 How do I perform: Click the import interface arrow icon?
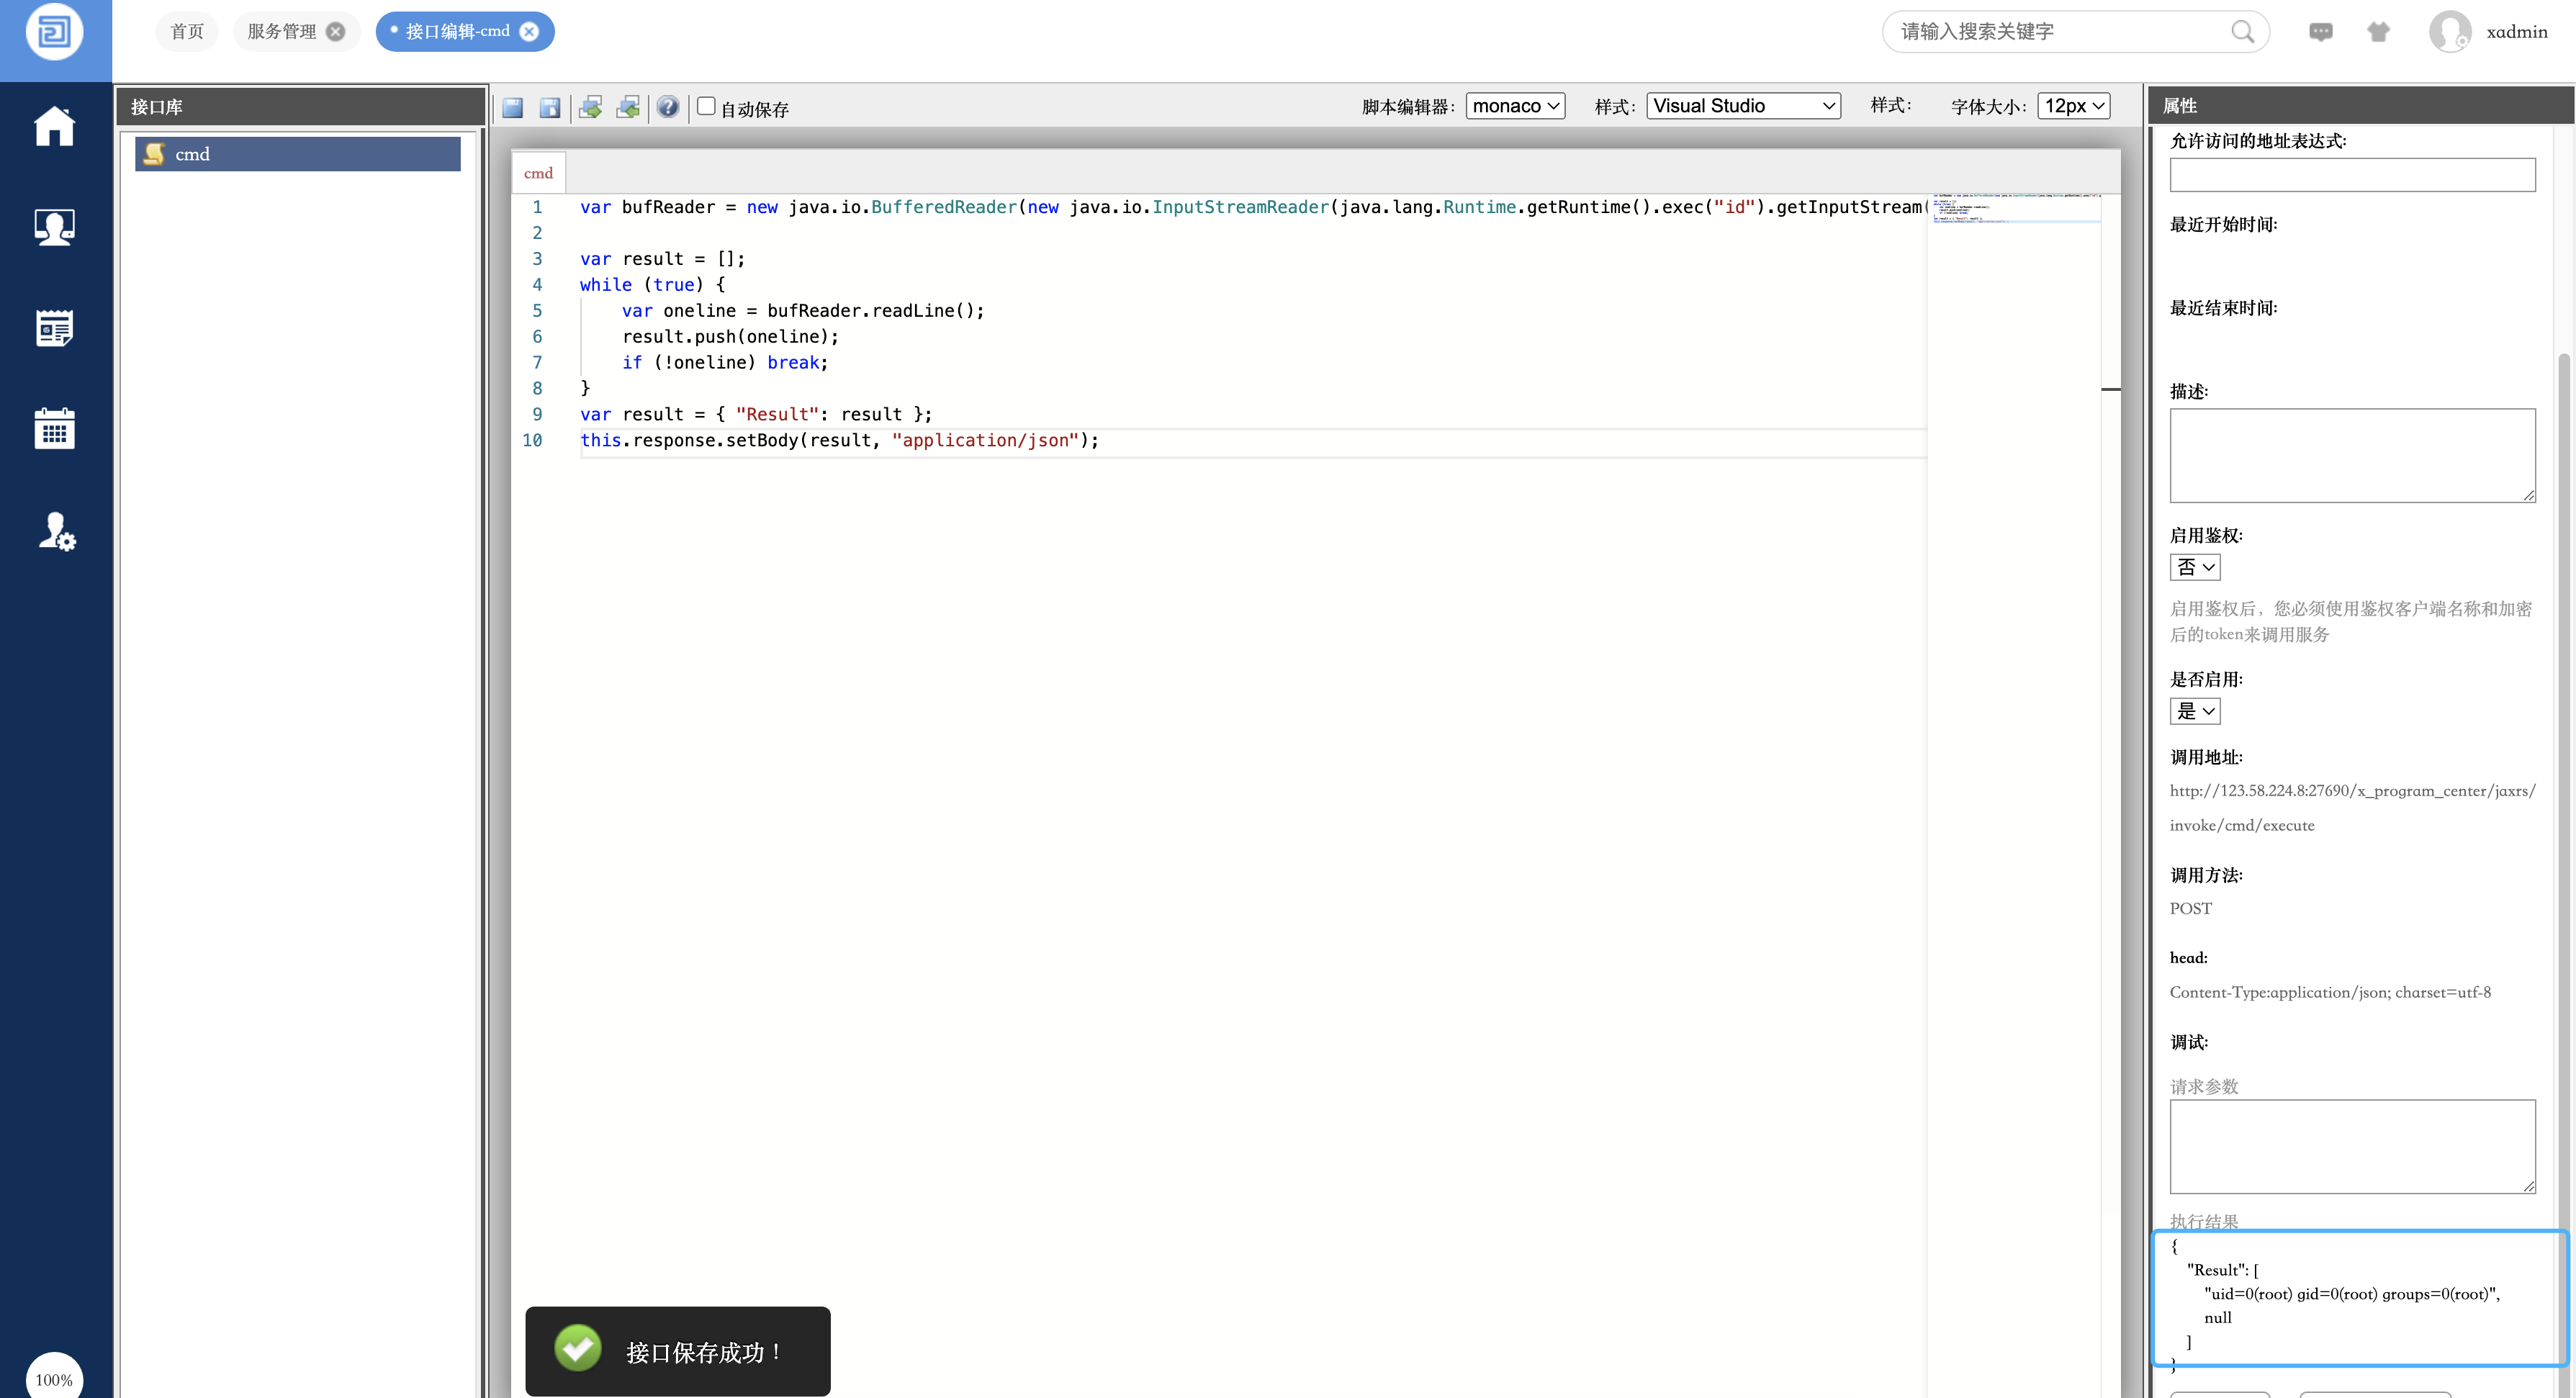click(x=628, y=107)
